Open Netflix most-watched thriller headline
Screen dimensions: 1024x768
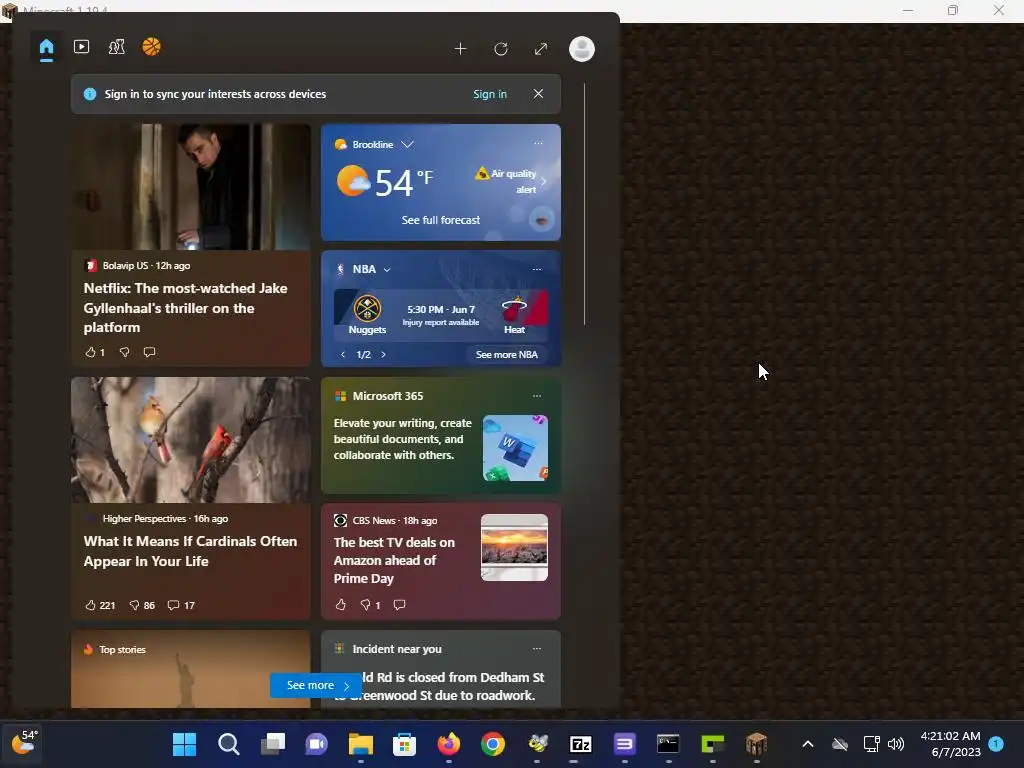coord(185,308)
